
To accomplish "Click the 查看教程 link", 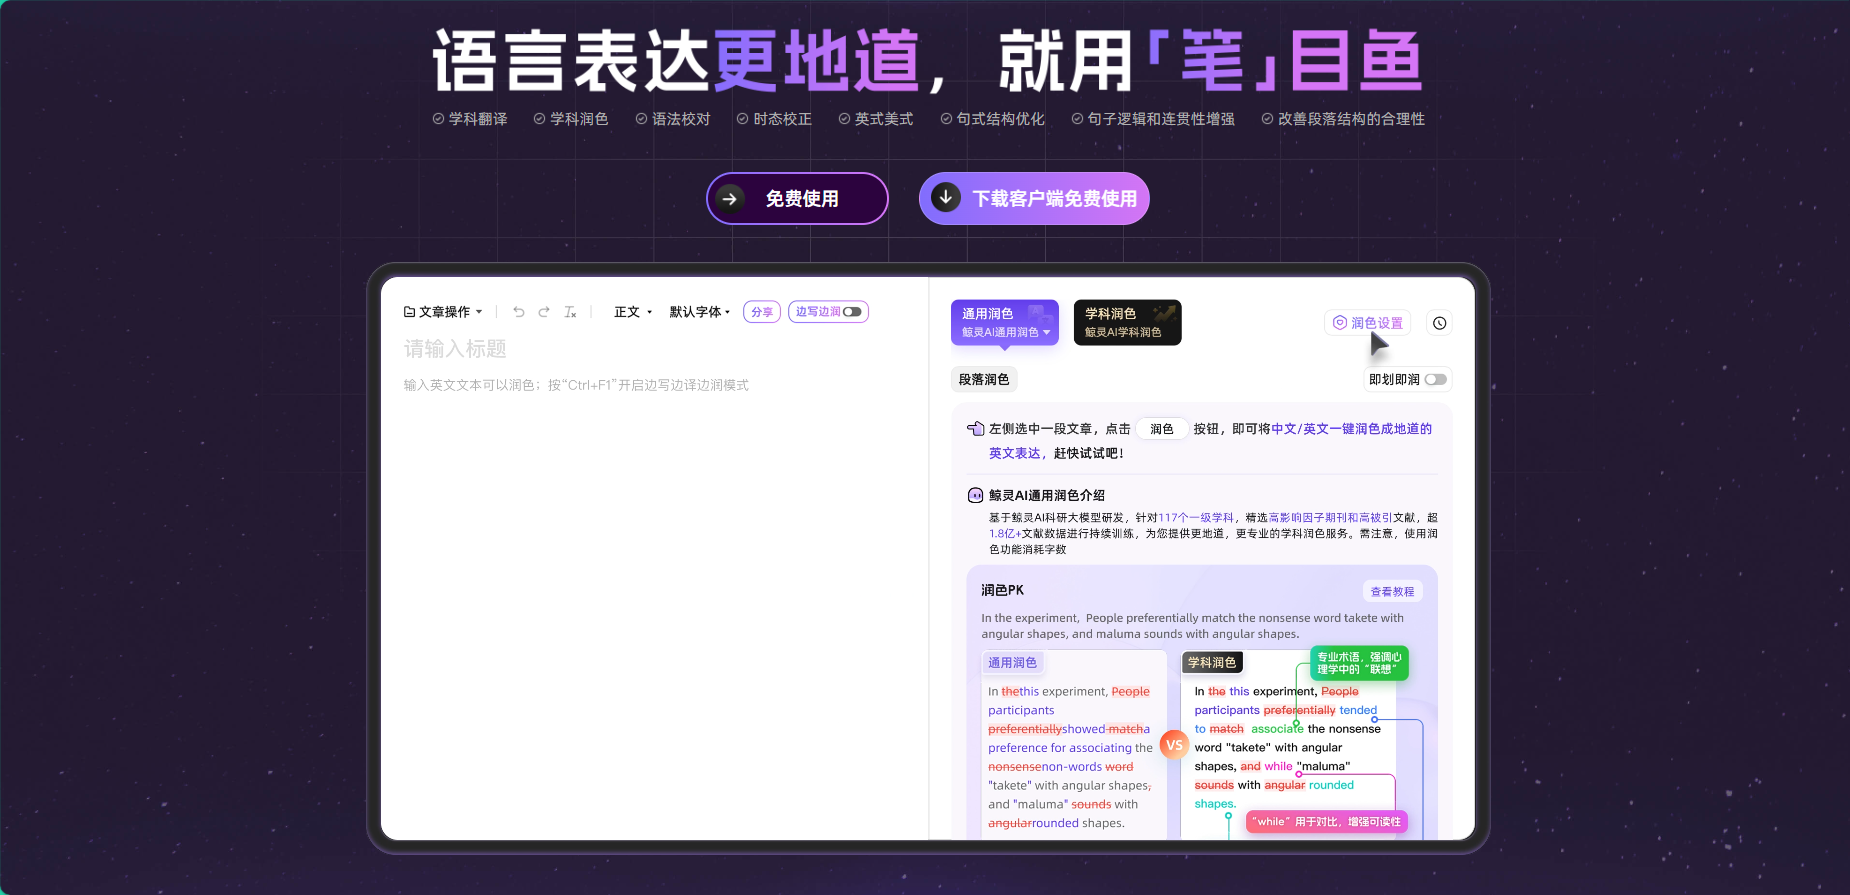I will point(1392,592).
